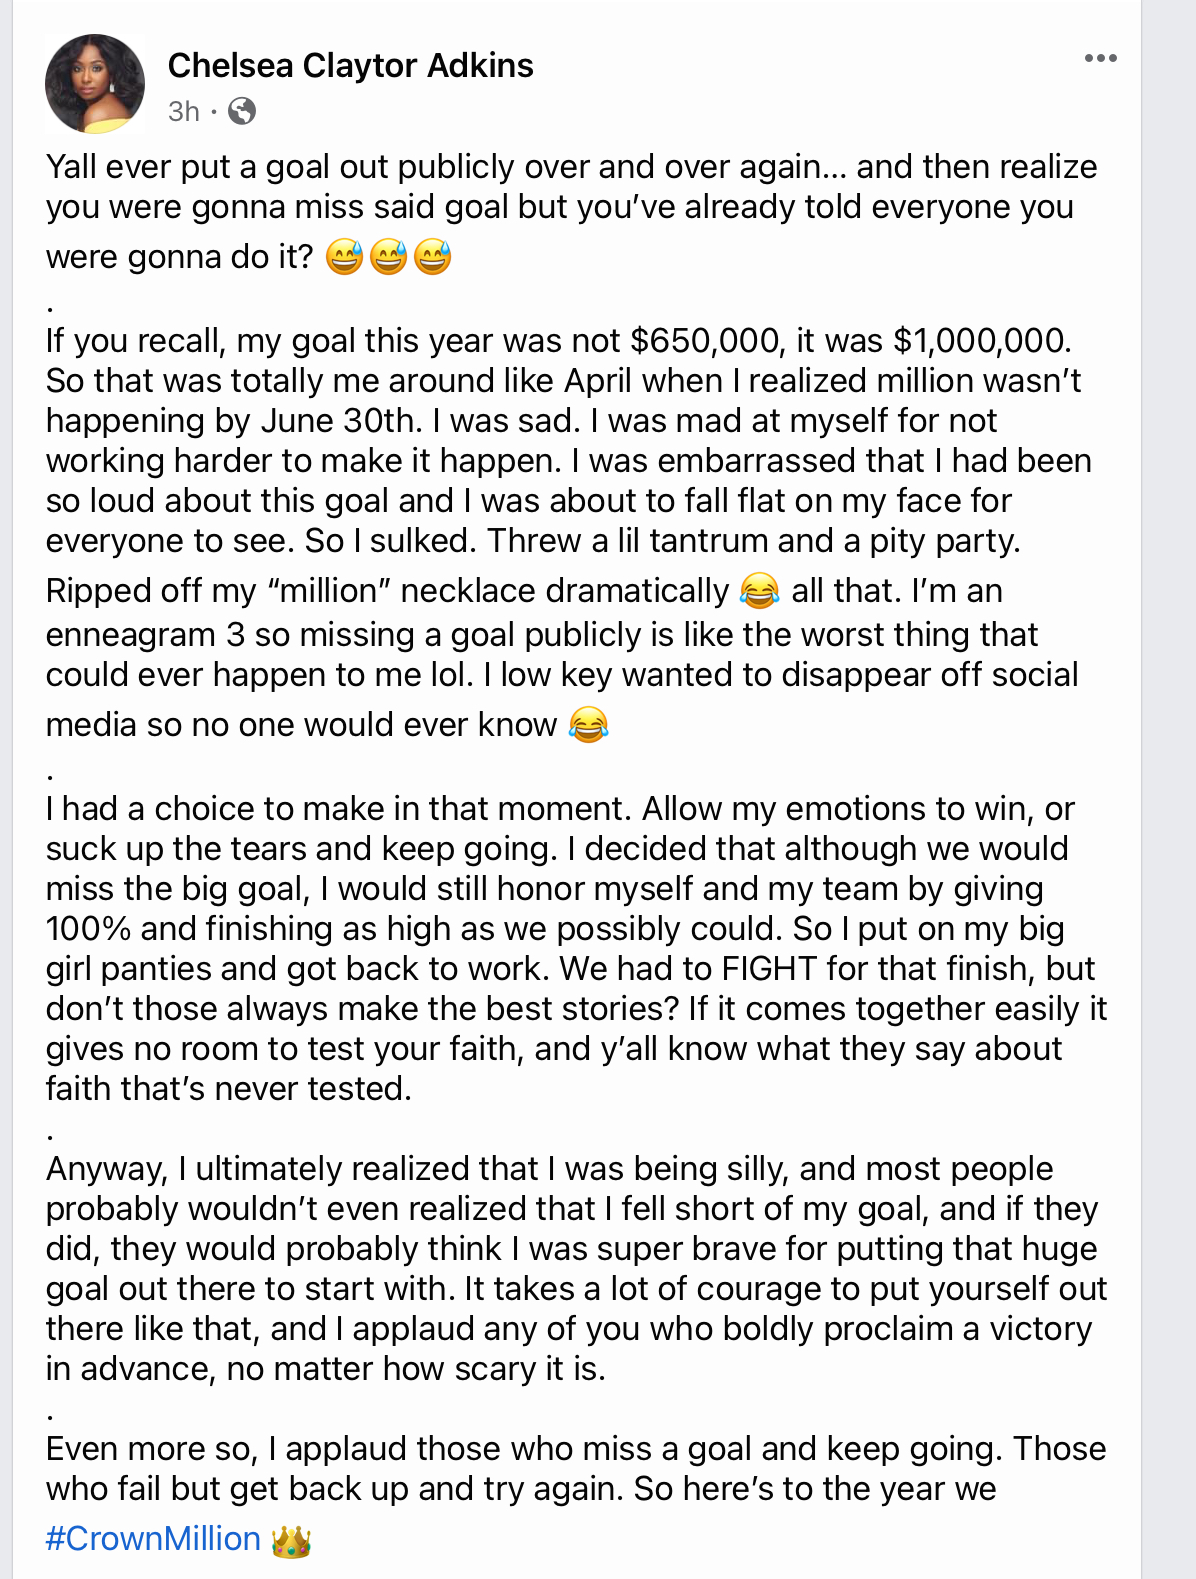1196x1579 pixels.
Task: Click the last sweat-smile emoji
Action: point(432,257)
